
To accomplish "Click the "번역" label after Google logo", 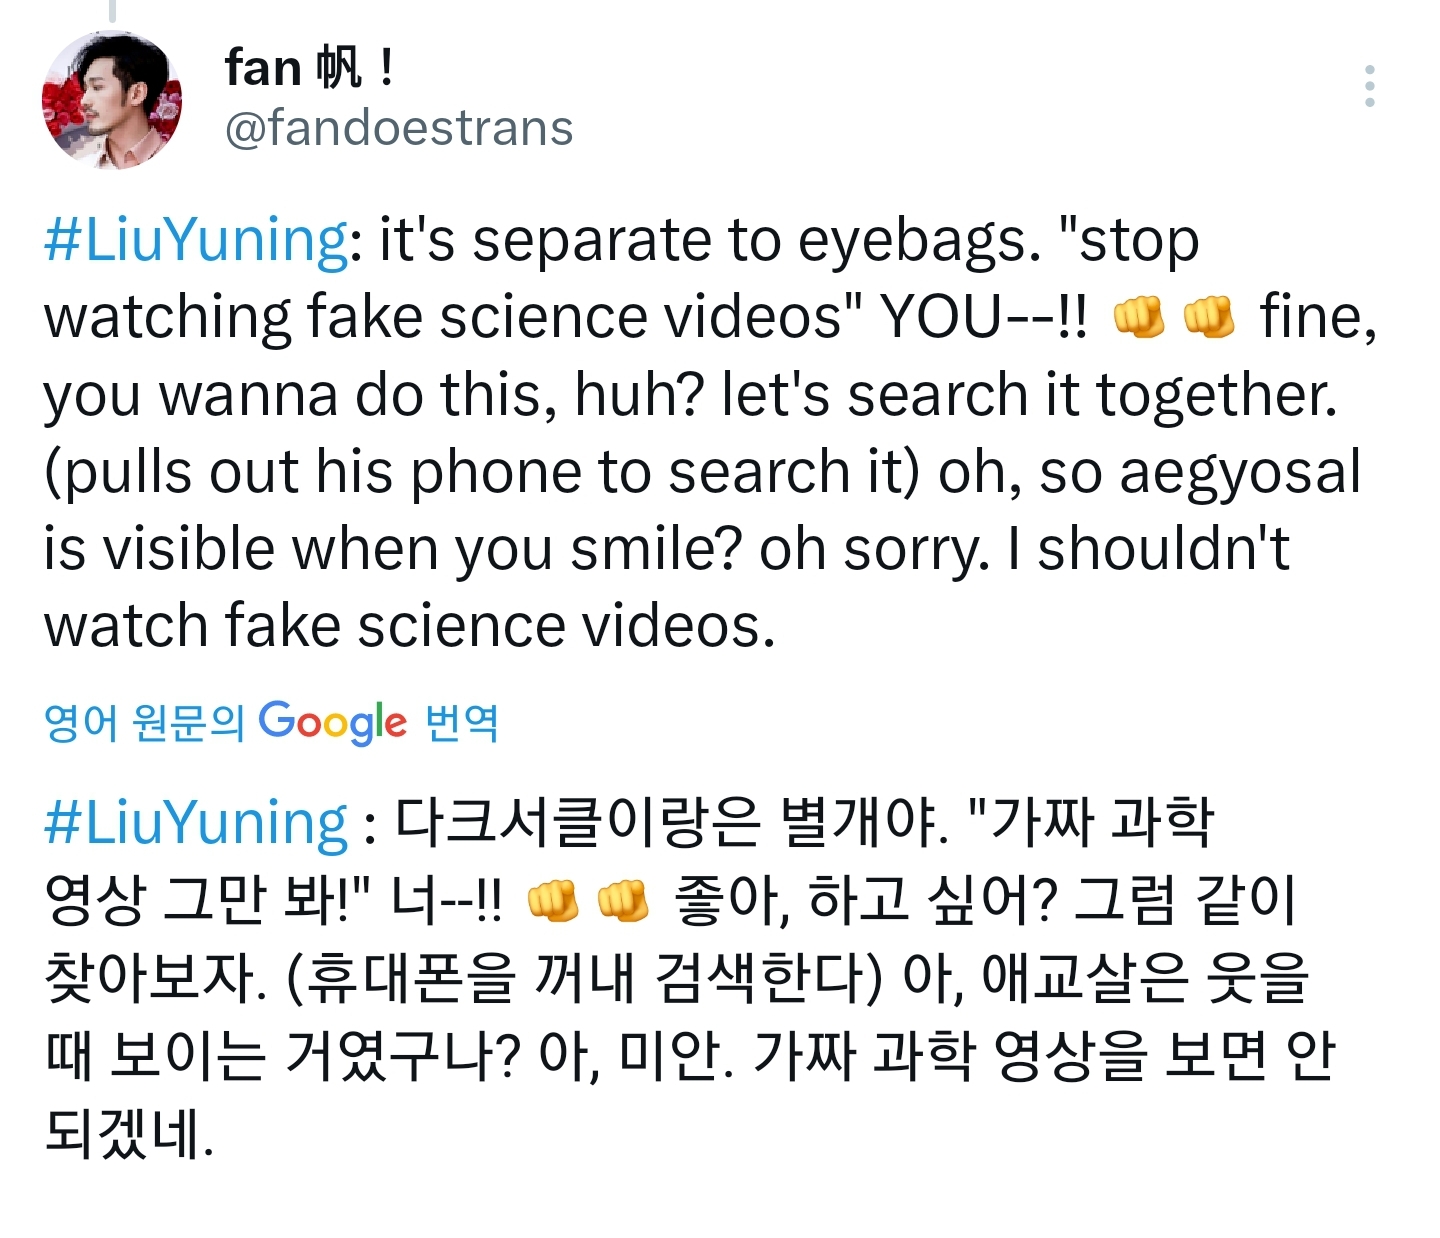I will 461,722.
